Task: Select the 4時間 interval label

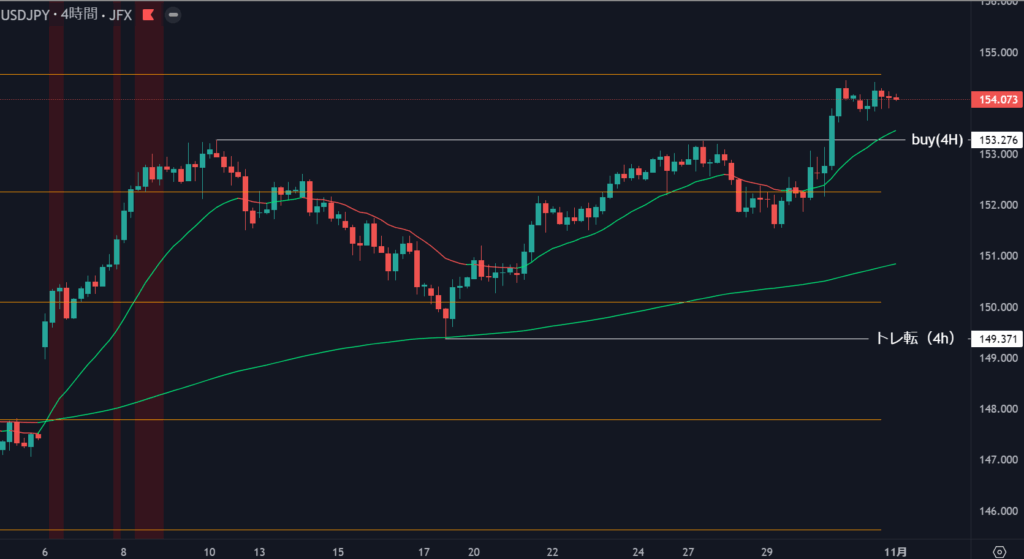Action: point(81,15)
